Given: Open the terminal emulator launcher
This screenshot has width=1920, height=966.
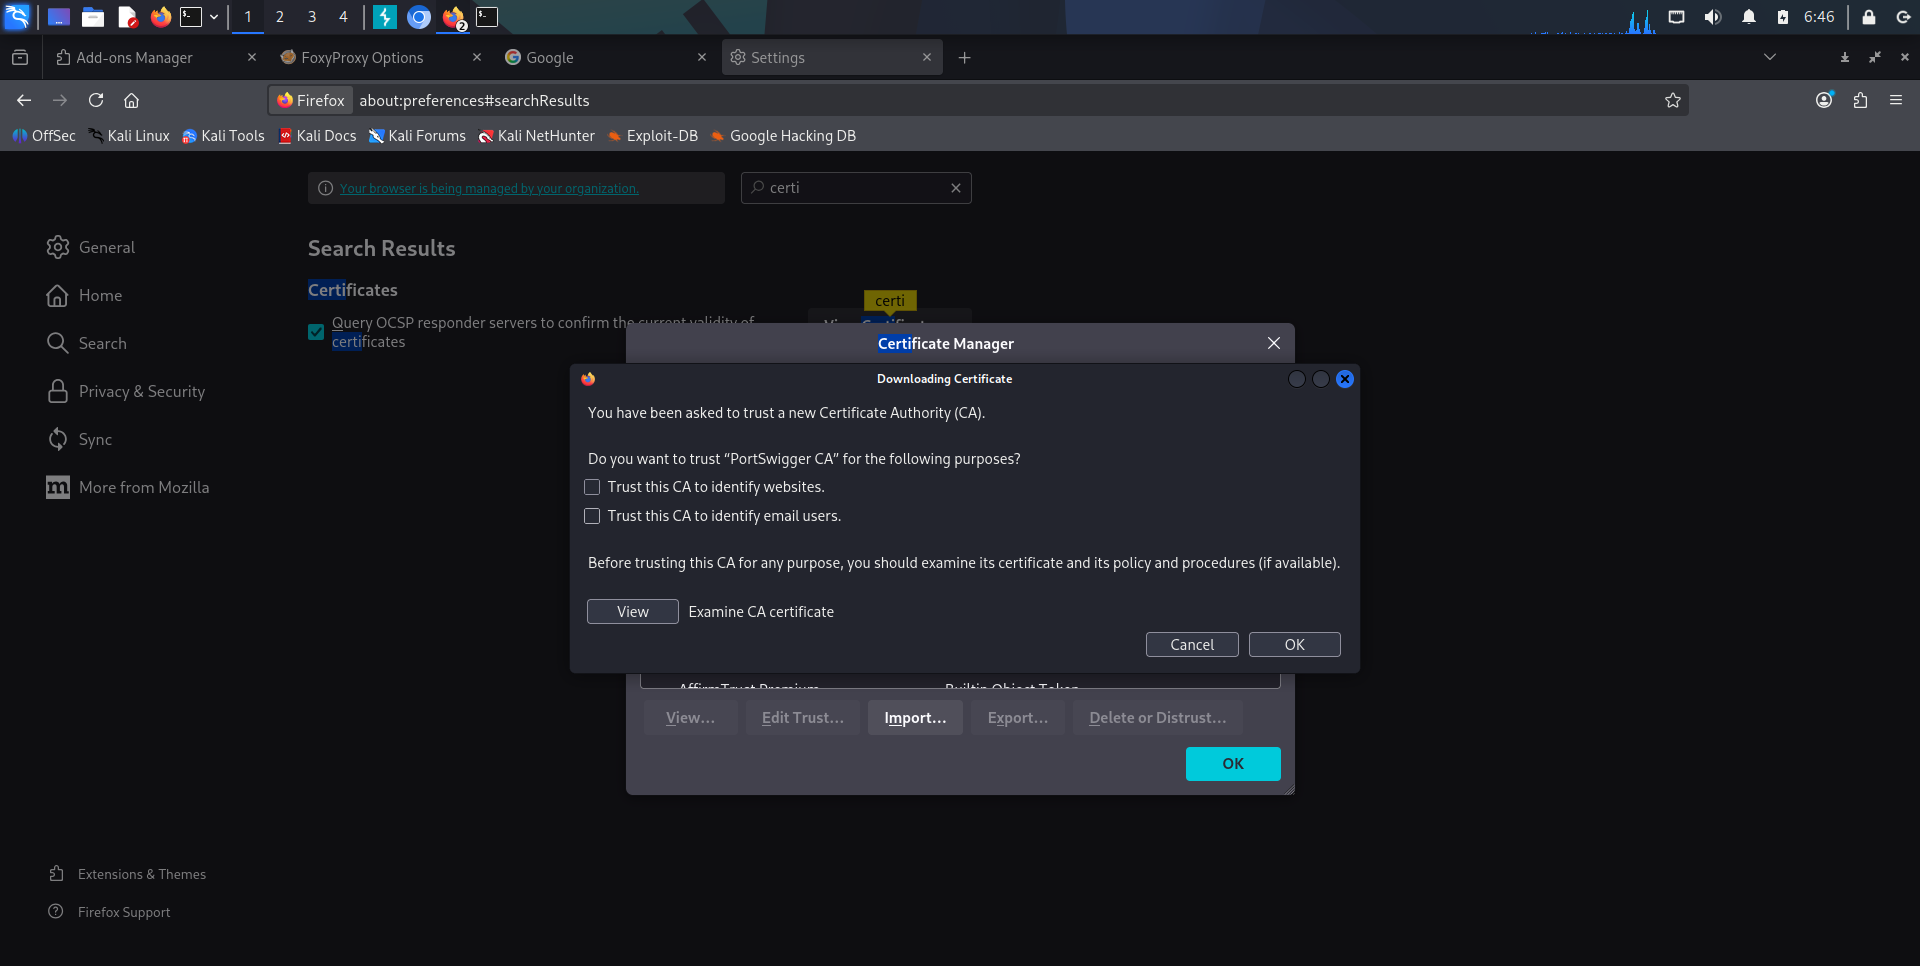Looking at the screenshot, I should (190, 17).
